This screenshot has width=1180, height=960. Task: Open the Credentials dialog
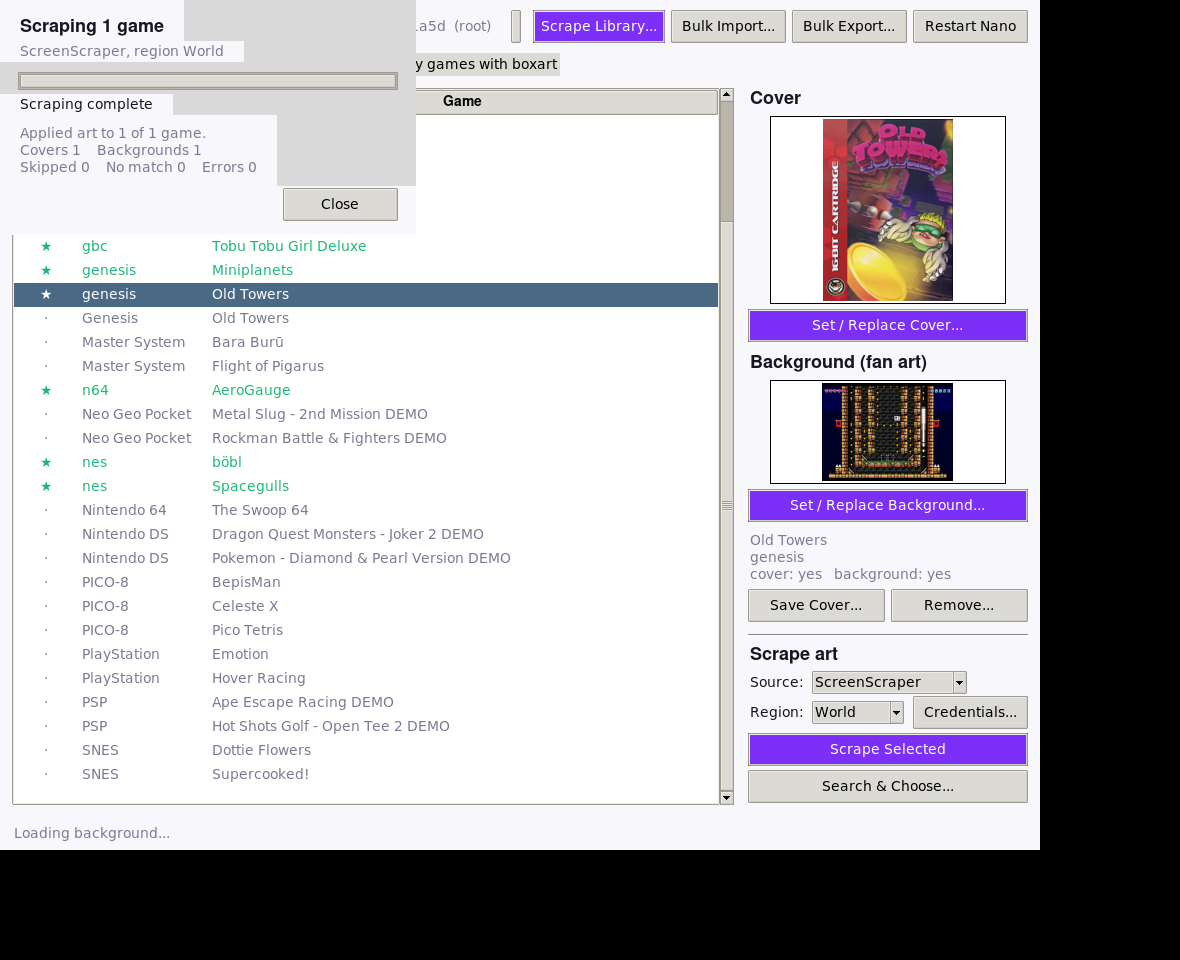click(970, 712)
